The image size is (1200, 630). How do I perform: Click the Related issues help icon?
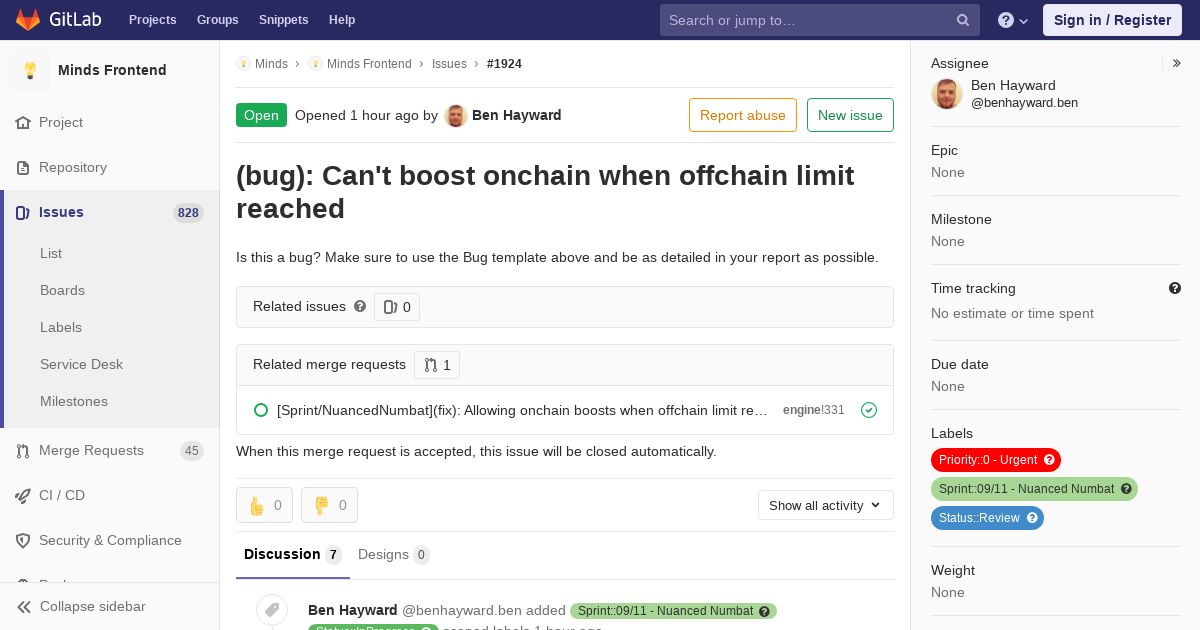(x=360, y=306)
